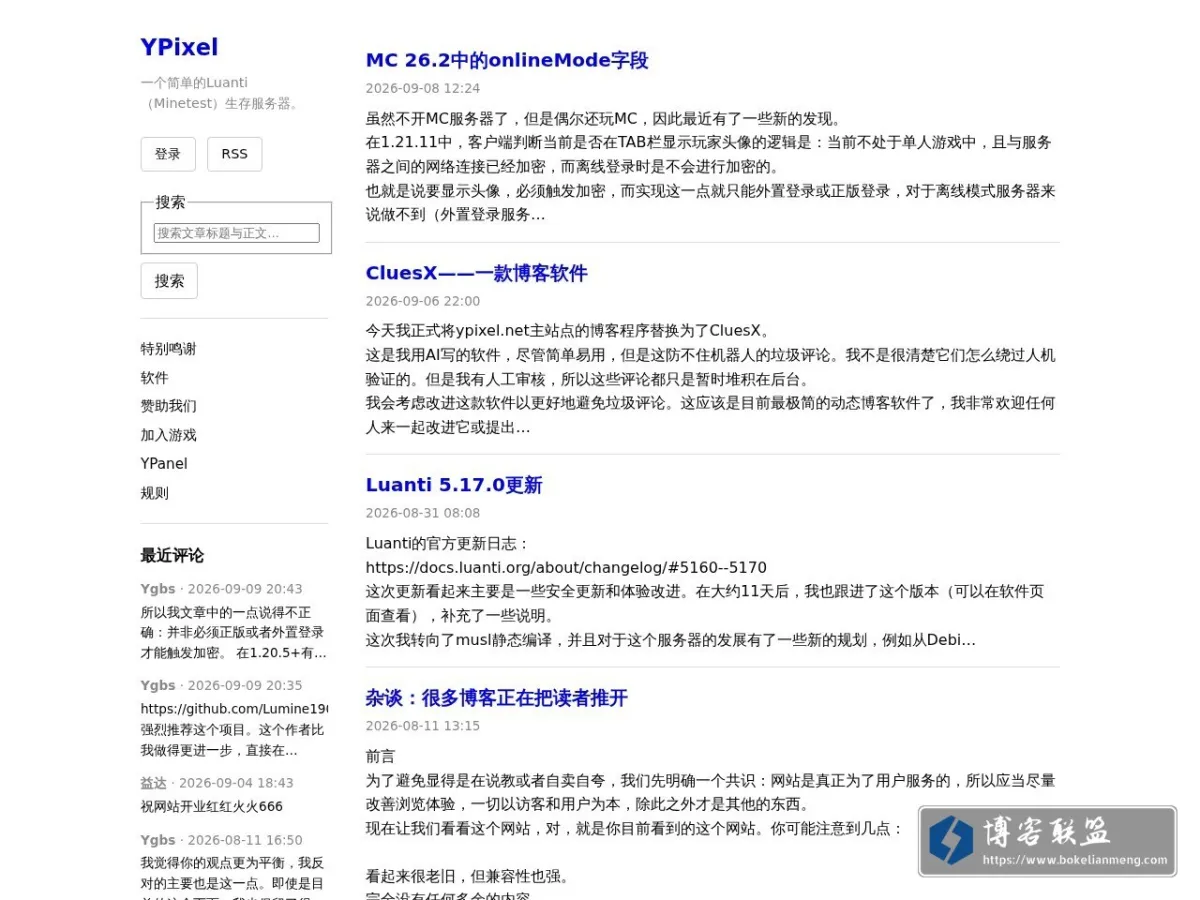Image resolution: width=1200 pixels, height=900 pixels.
Task: Open commenter Ygbs on 2026-09-09 20:35 comment
Action: pos(158,685)
